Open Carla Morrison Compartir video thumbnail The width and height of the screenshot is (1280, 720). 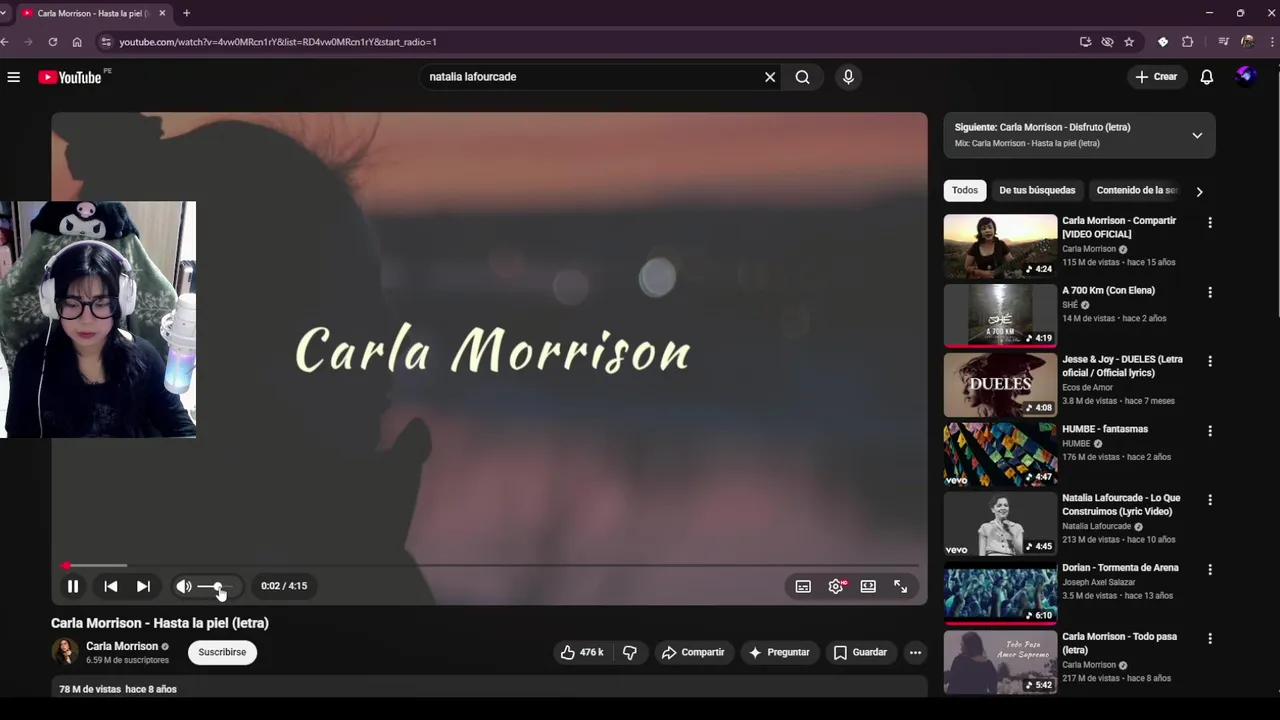coord(1000,246)
